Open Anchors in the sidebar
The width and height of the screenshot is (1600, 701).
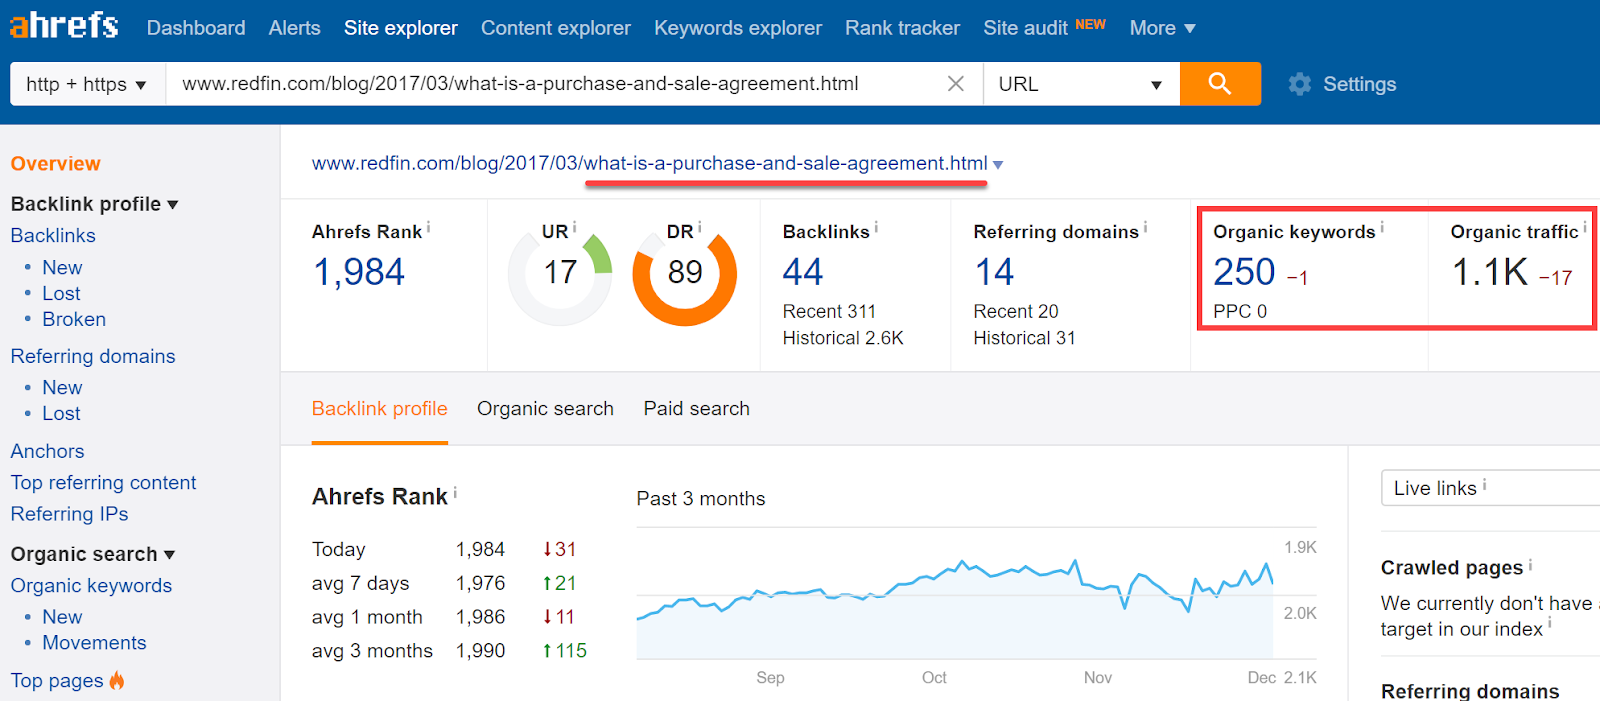(x=47, y=452)
